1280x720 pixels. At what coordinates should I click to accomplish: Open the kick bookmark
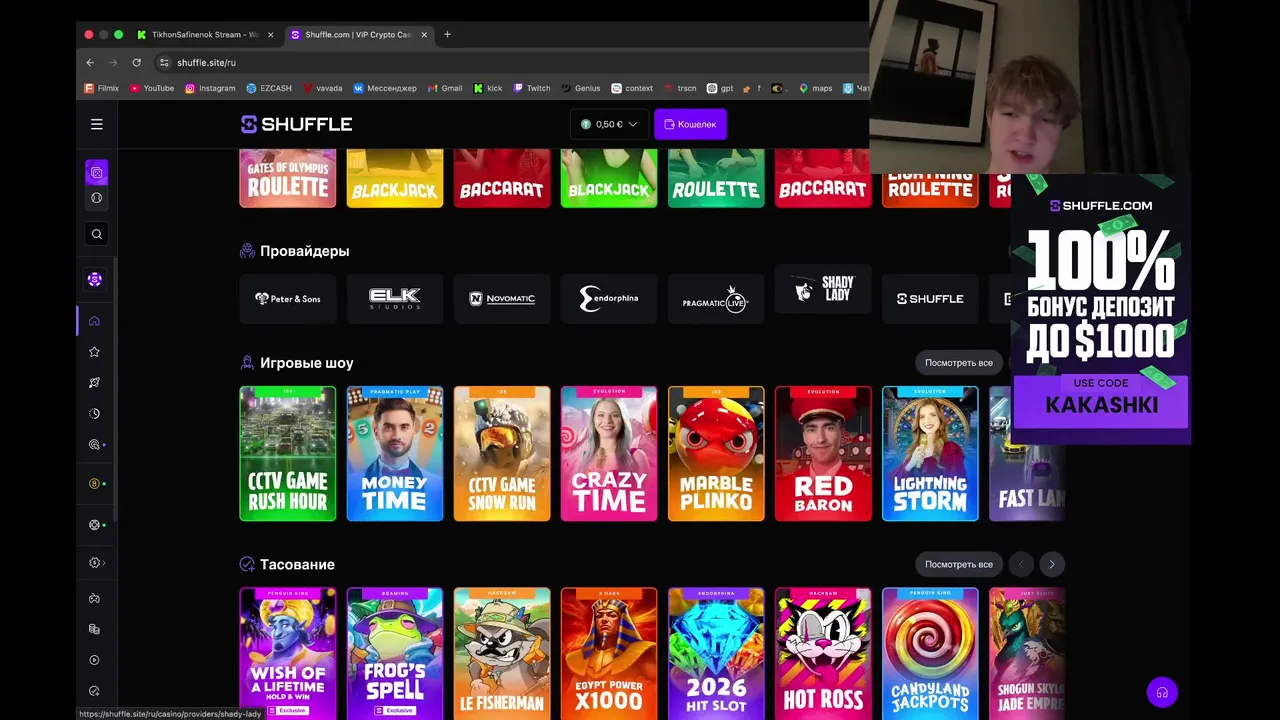pyautogui.click(x=488, y=88)
